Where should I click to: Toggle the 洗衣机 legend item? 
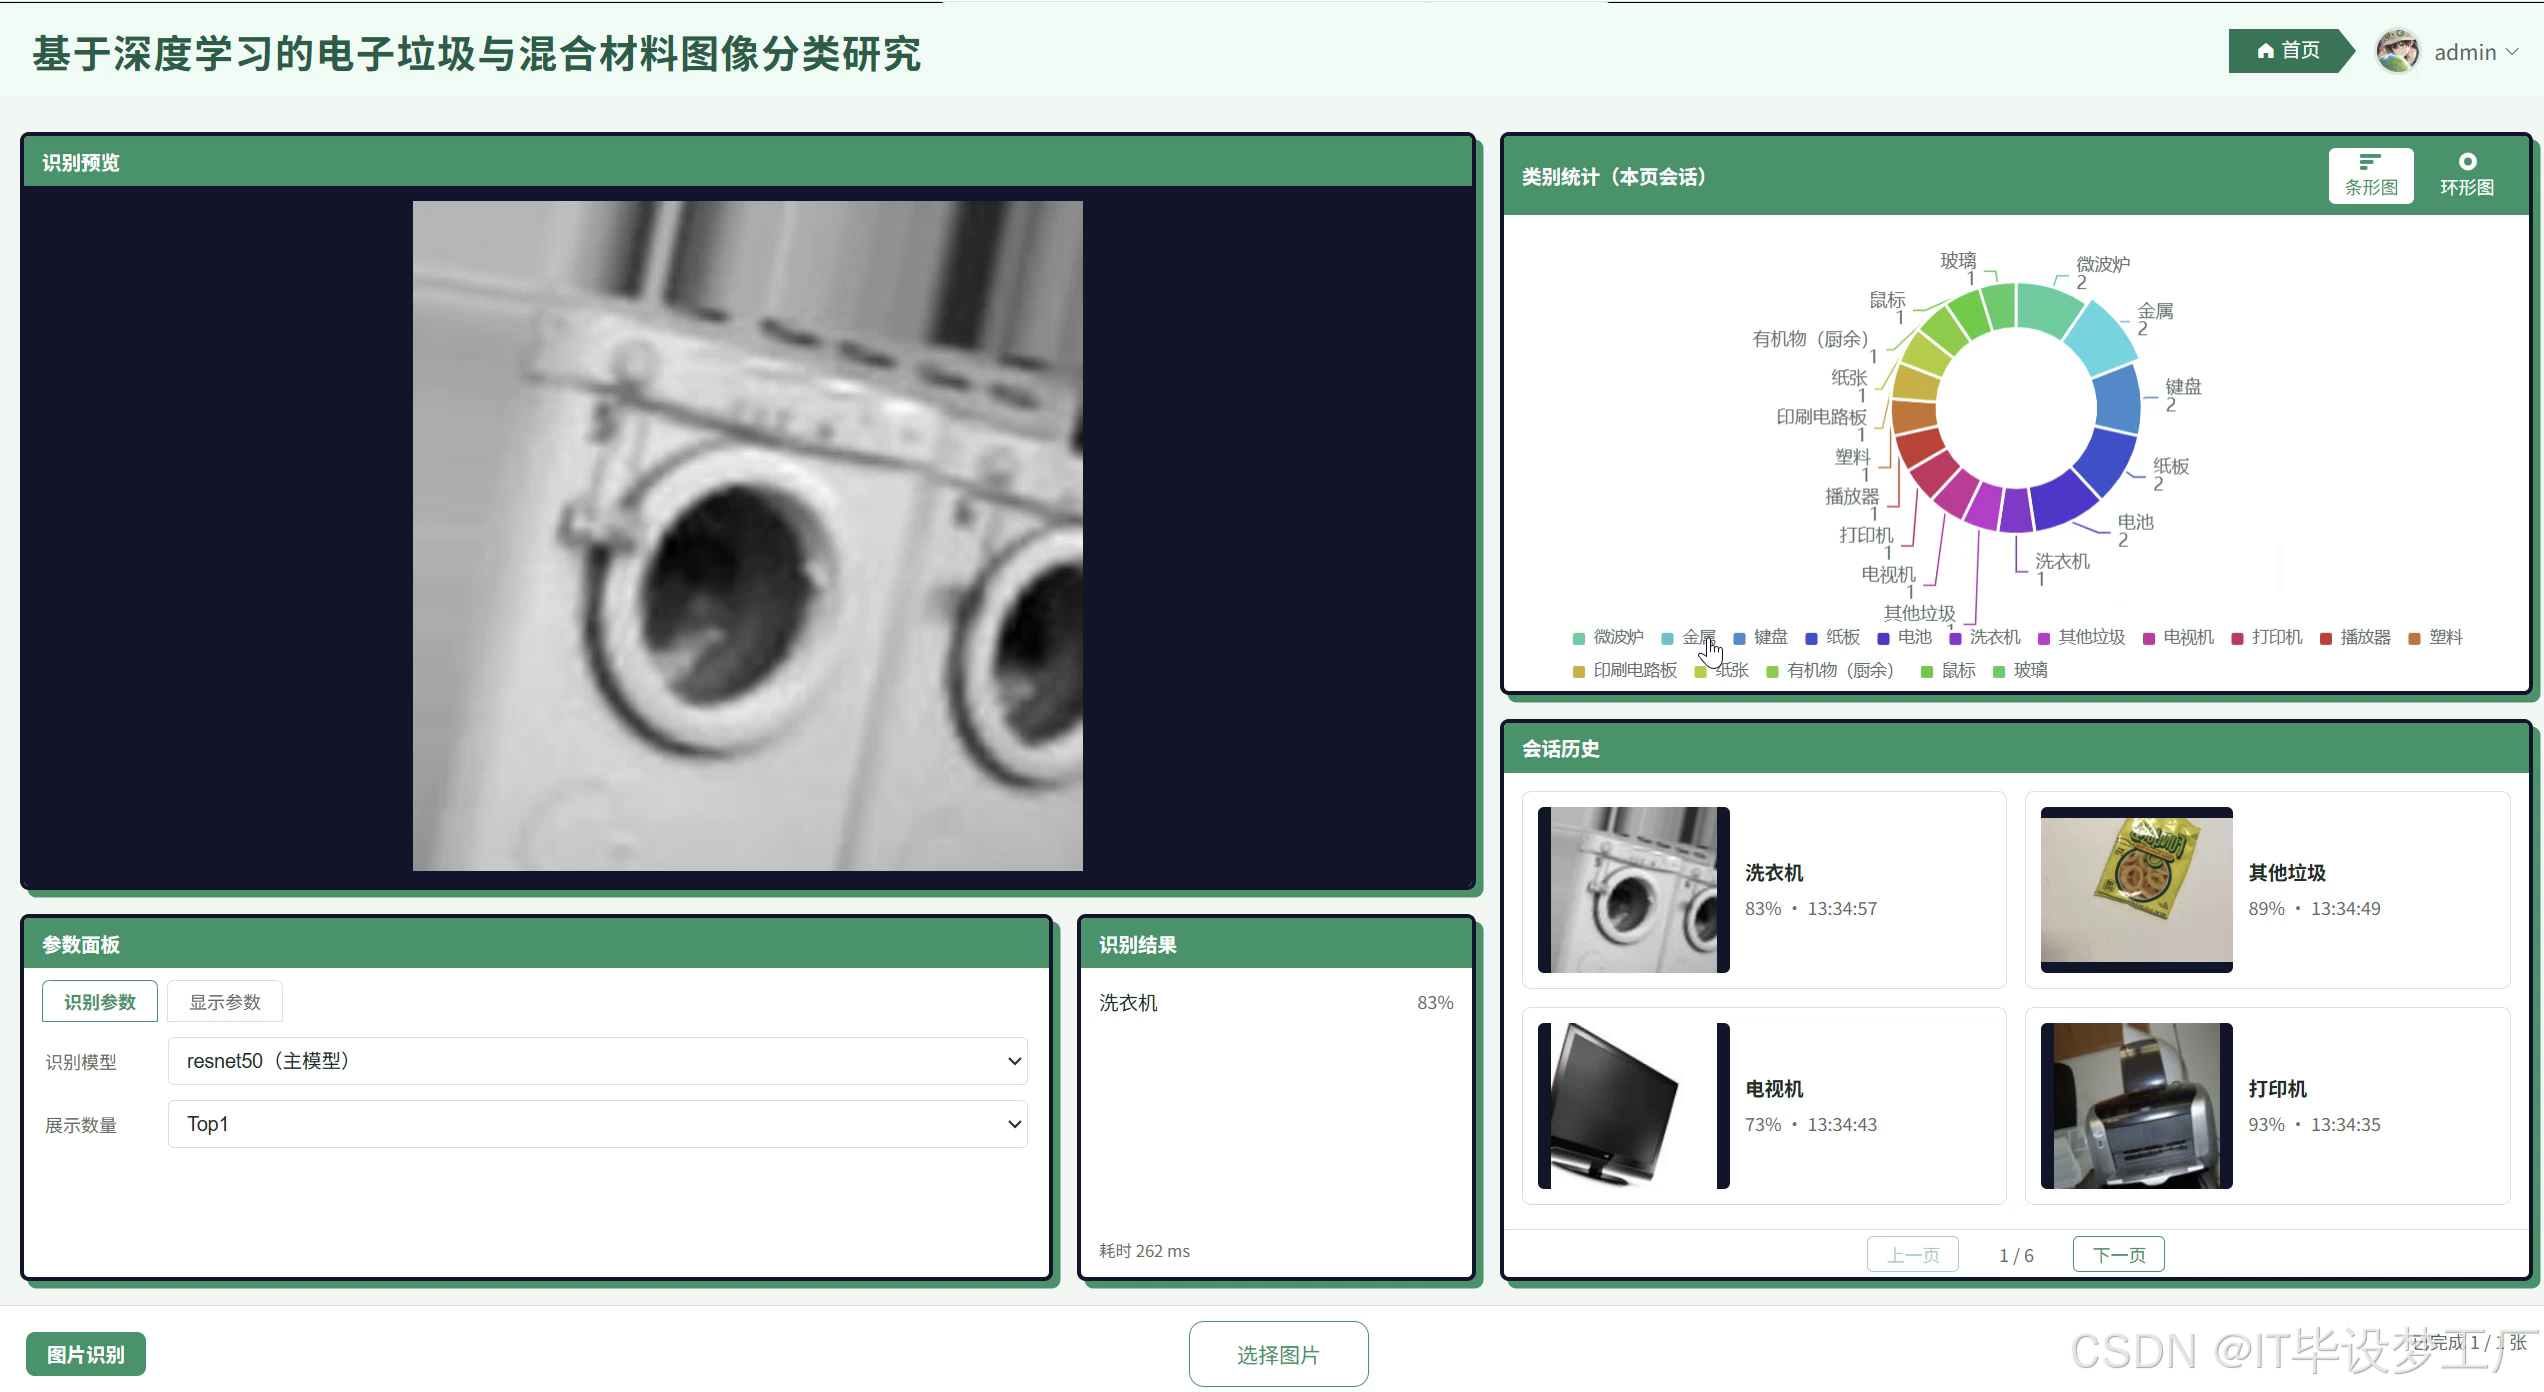coord(1985,637)
